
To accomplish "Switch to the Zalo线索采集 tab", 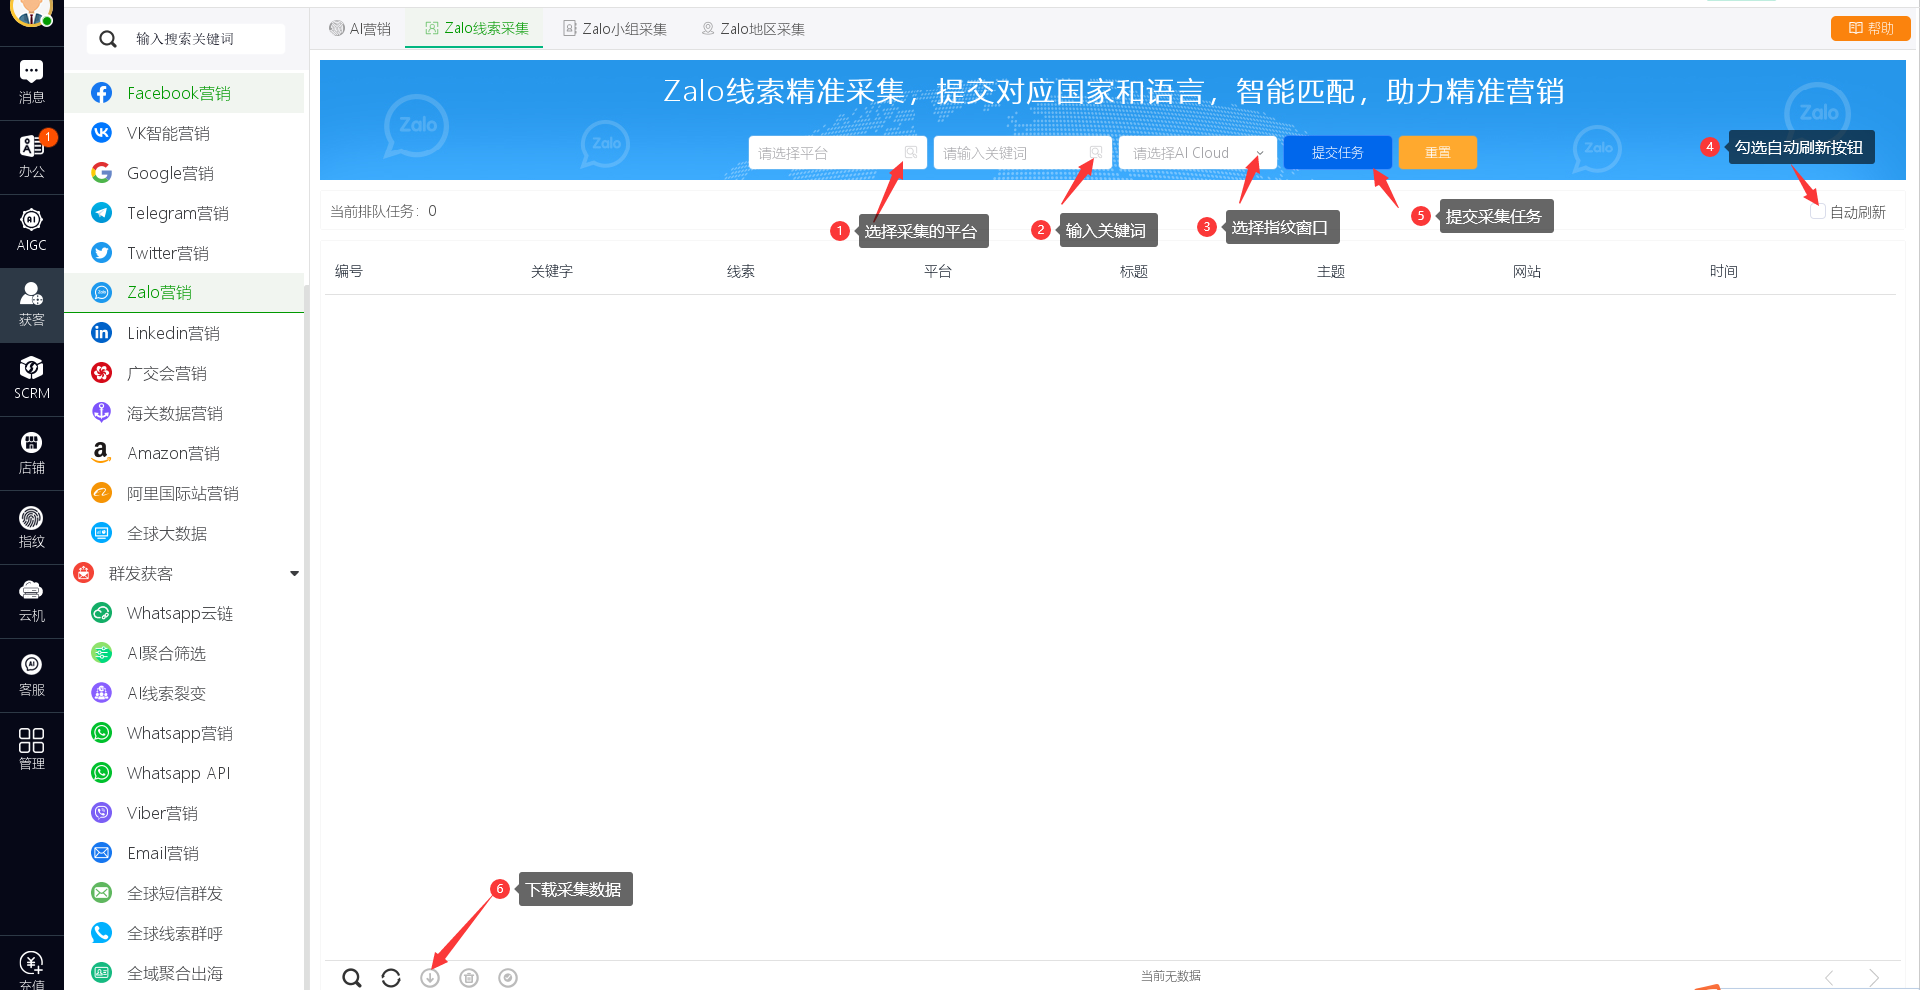I will [476, 29].
